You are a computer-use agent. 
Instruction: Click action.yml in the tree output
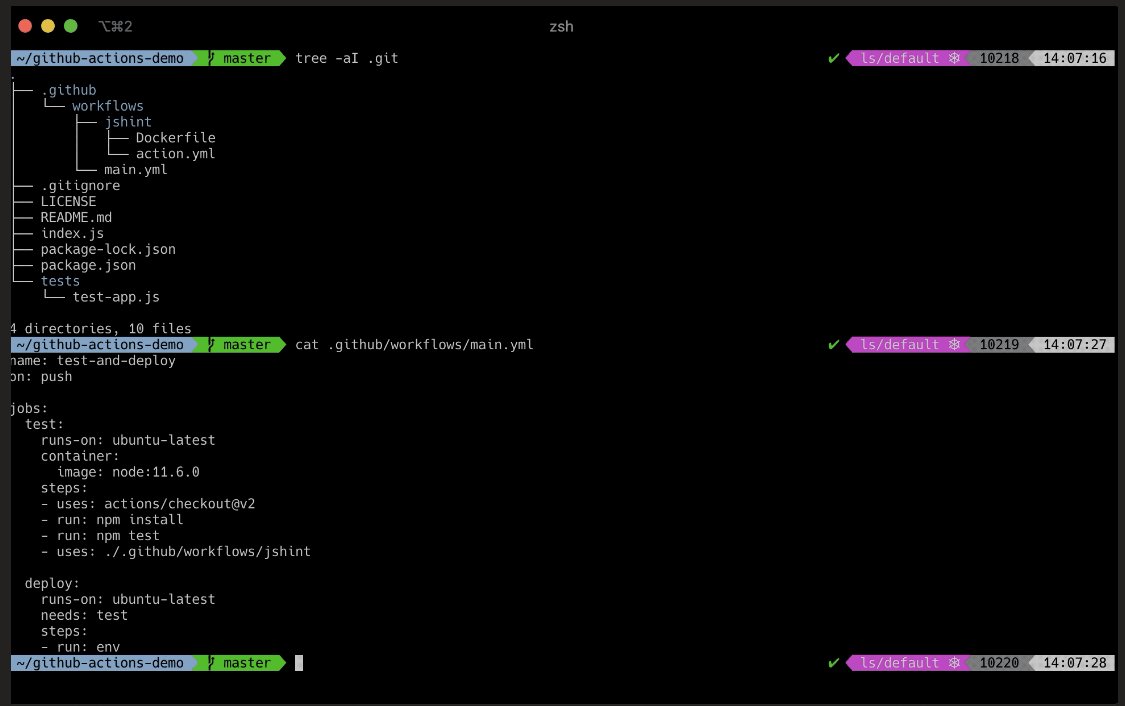point(175,154)
